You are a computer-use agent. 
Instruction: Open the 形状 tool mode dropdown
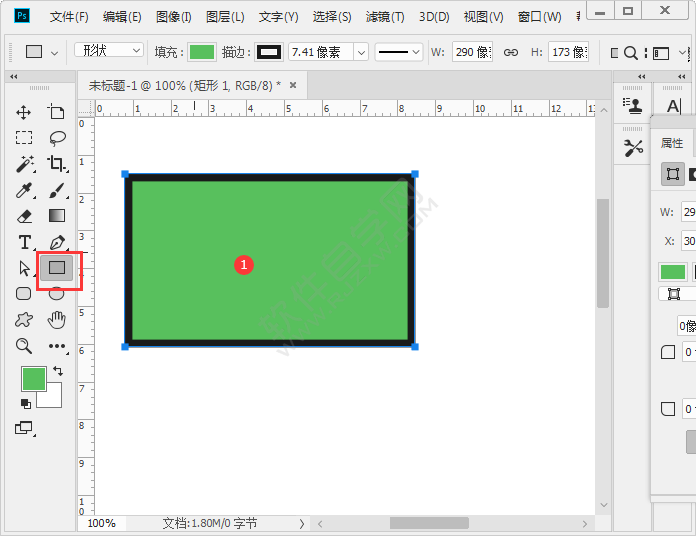tap(108, 50)
